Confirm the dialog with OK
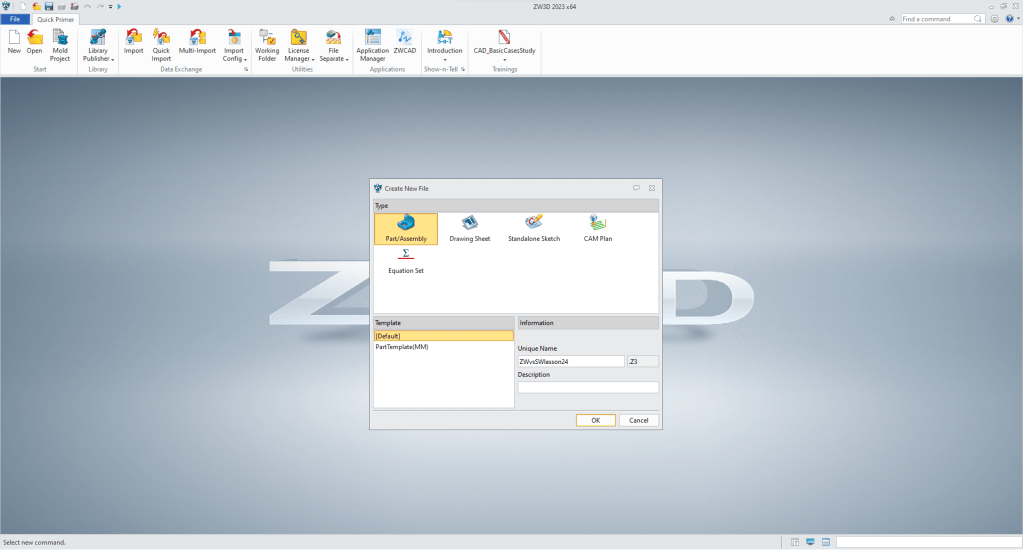The width and height of the screenshot is (1023, 550). pos(595,420)
